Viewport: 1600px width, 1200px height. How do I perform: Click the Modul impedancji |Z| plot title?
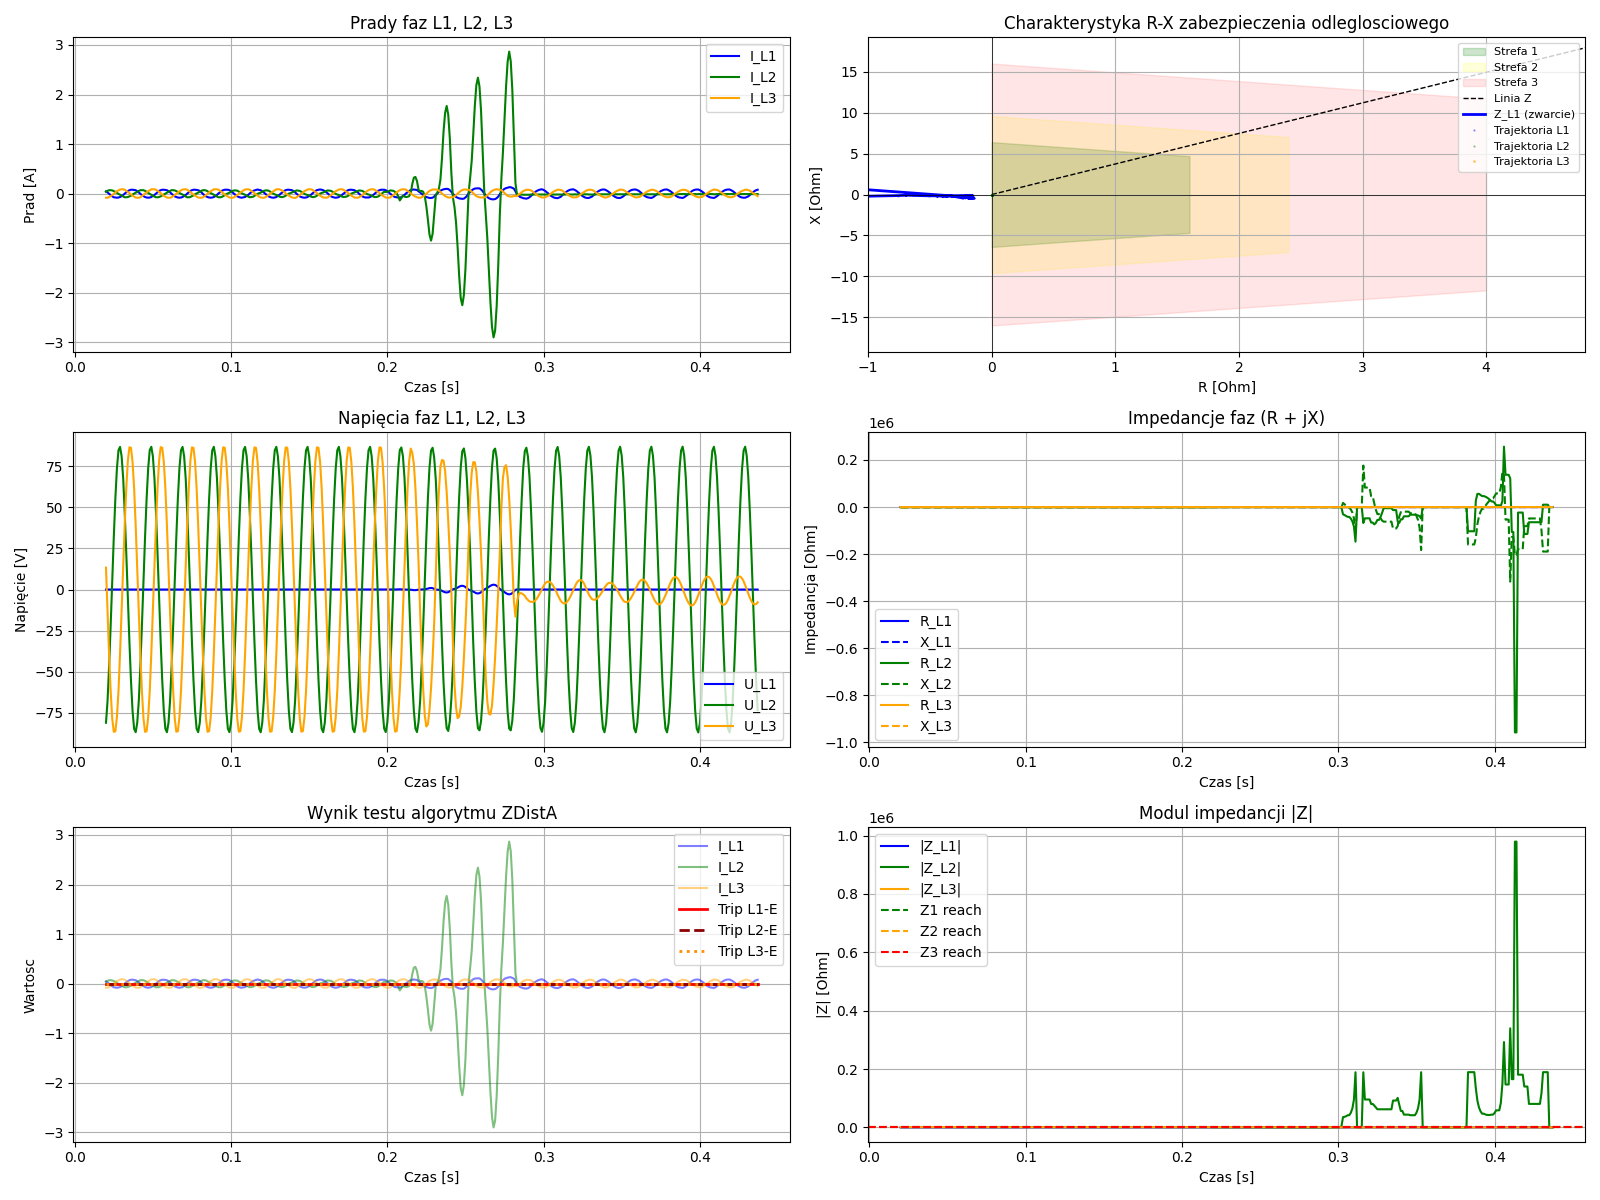[1225, 813]
